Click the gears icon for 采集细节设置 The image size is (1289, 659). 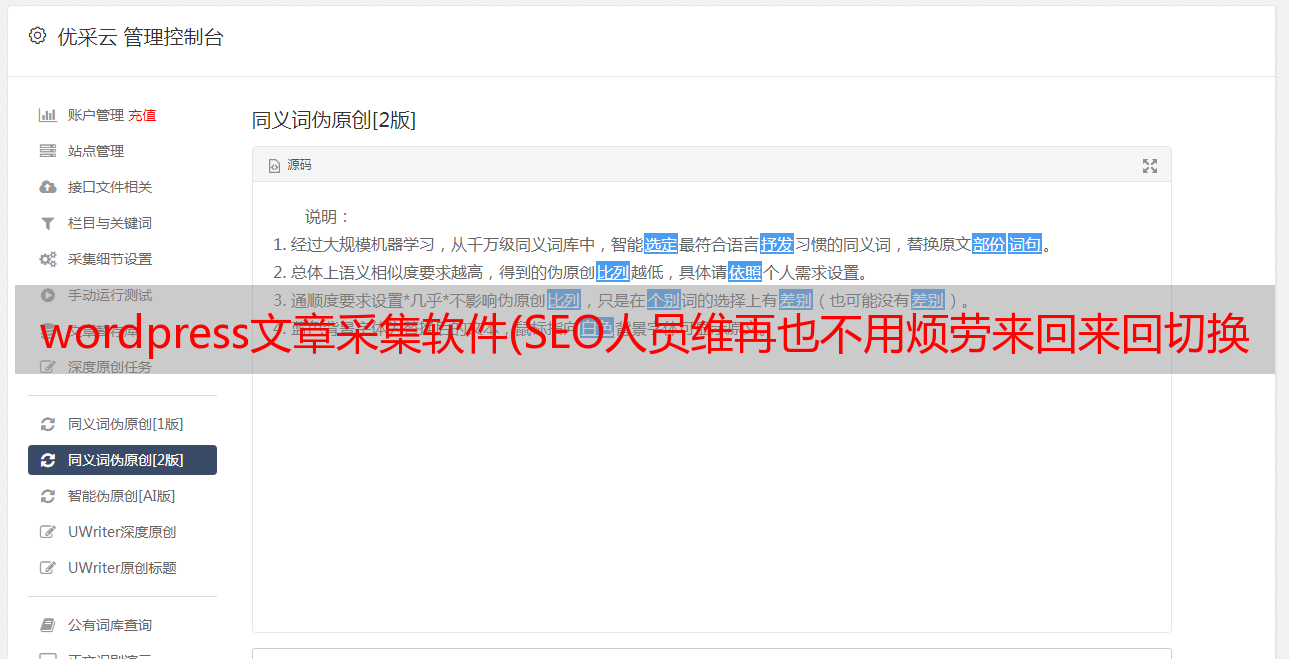point(47,259)
